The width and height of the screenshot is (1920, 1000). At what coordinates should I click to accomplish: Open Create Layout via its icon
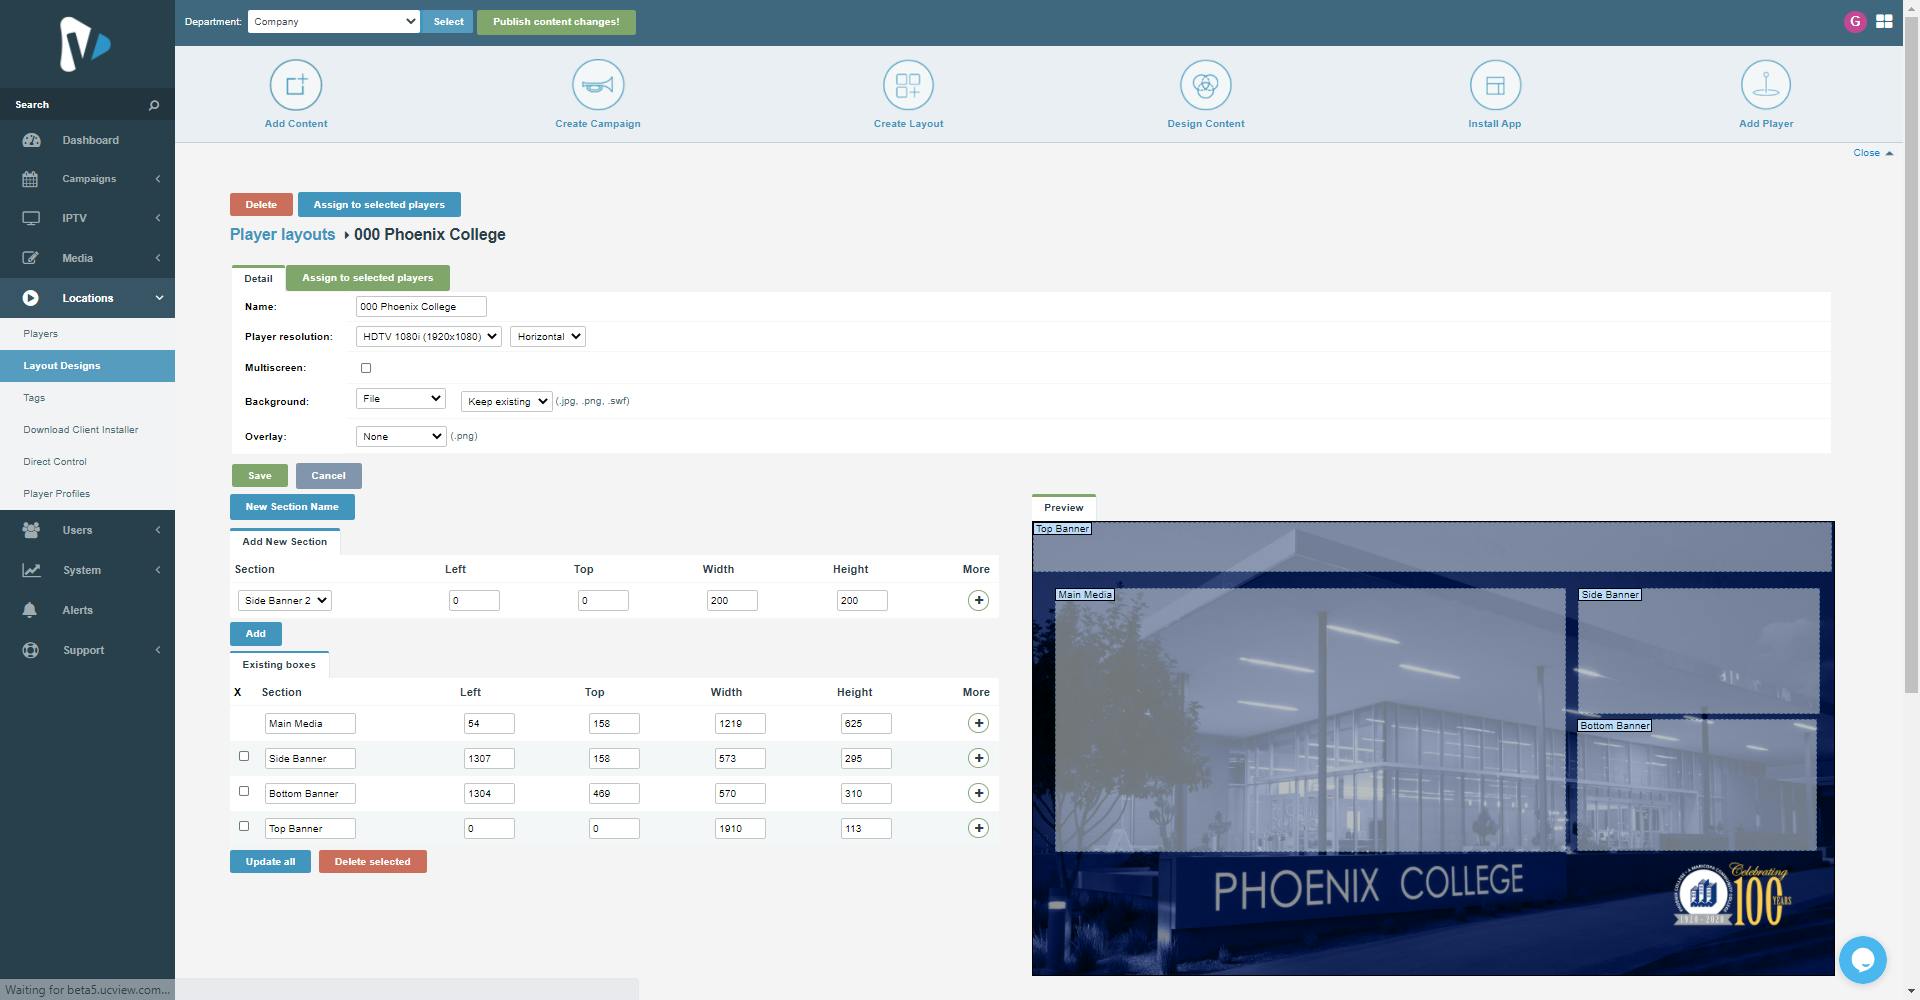tap(907, 85)
